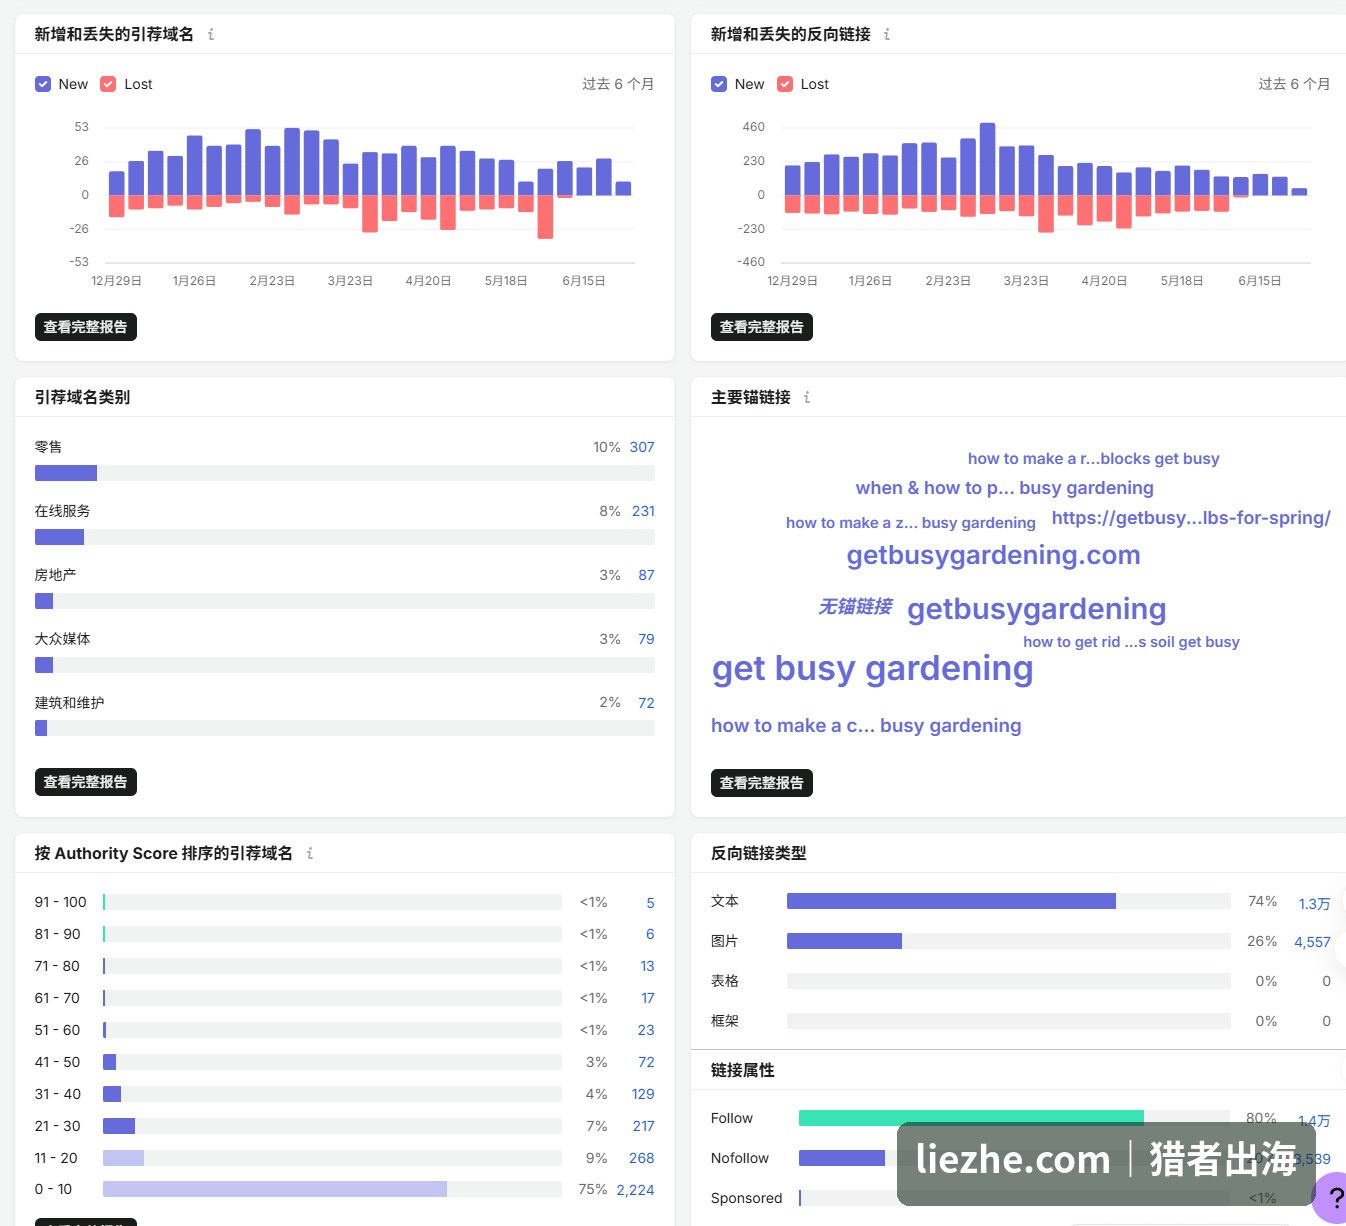Toggle Lost checkbox in backlinks chart
The height and width of the screenshot is (1226, 1346).
point(785,84)
